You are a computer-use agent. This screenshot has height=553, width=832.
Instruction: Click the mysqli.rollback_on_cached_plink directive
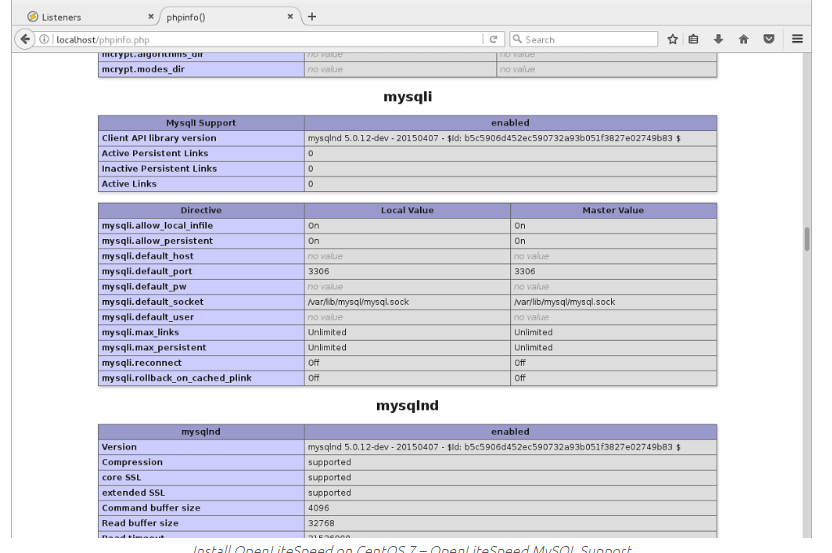[x=201, y=378]
